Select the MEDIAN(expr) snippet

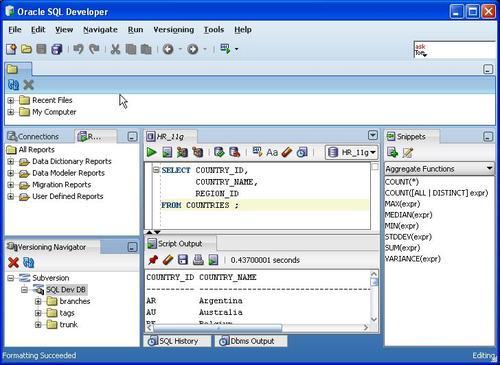click(408, 215)
